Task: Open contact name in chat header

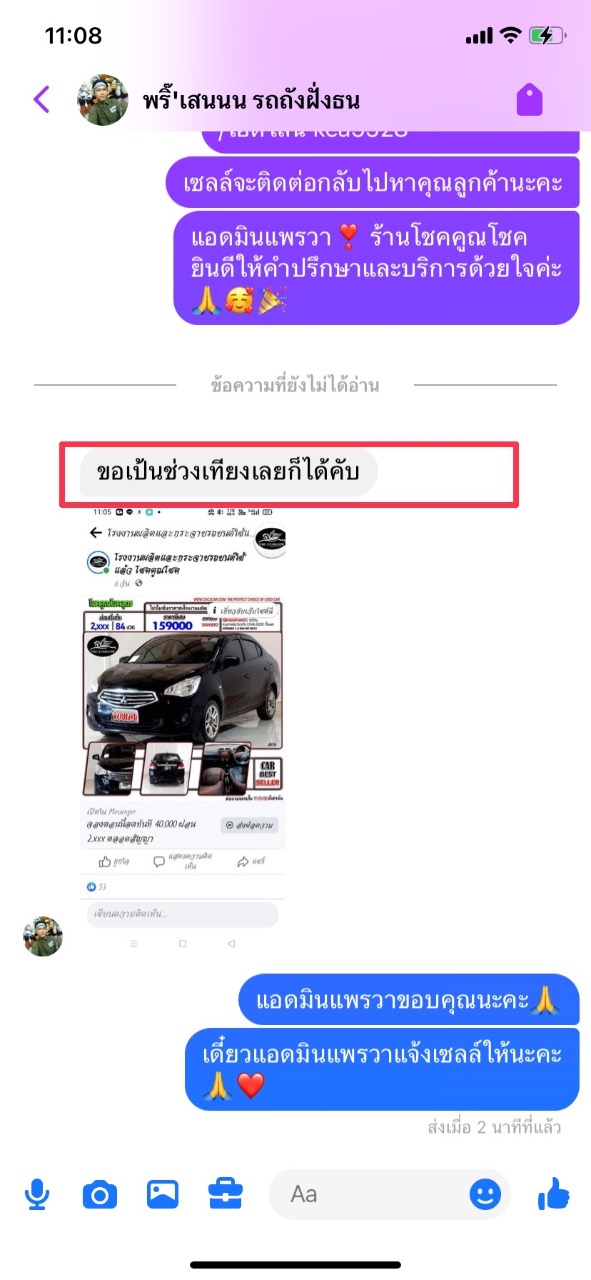Action: point(251,100)
